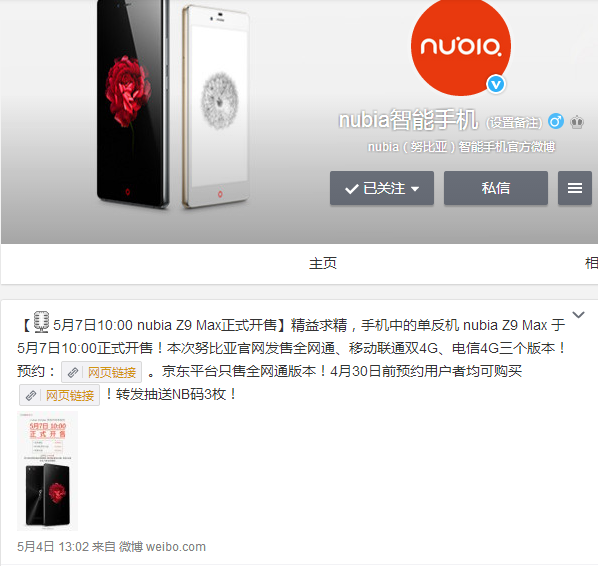
Task: Click the nubia round avatar logo
Action: click(461, 46)
